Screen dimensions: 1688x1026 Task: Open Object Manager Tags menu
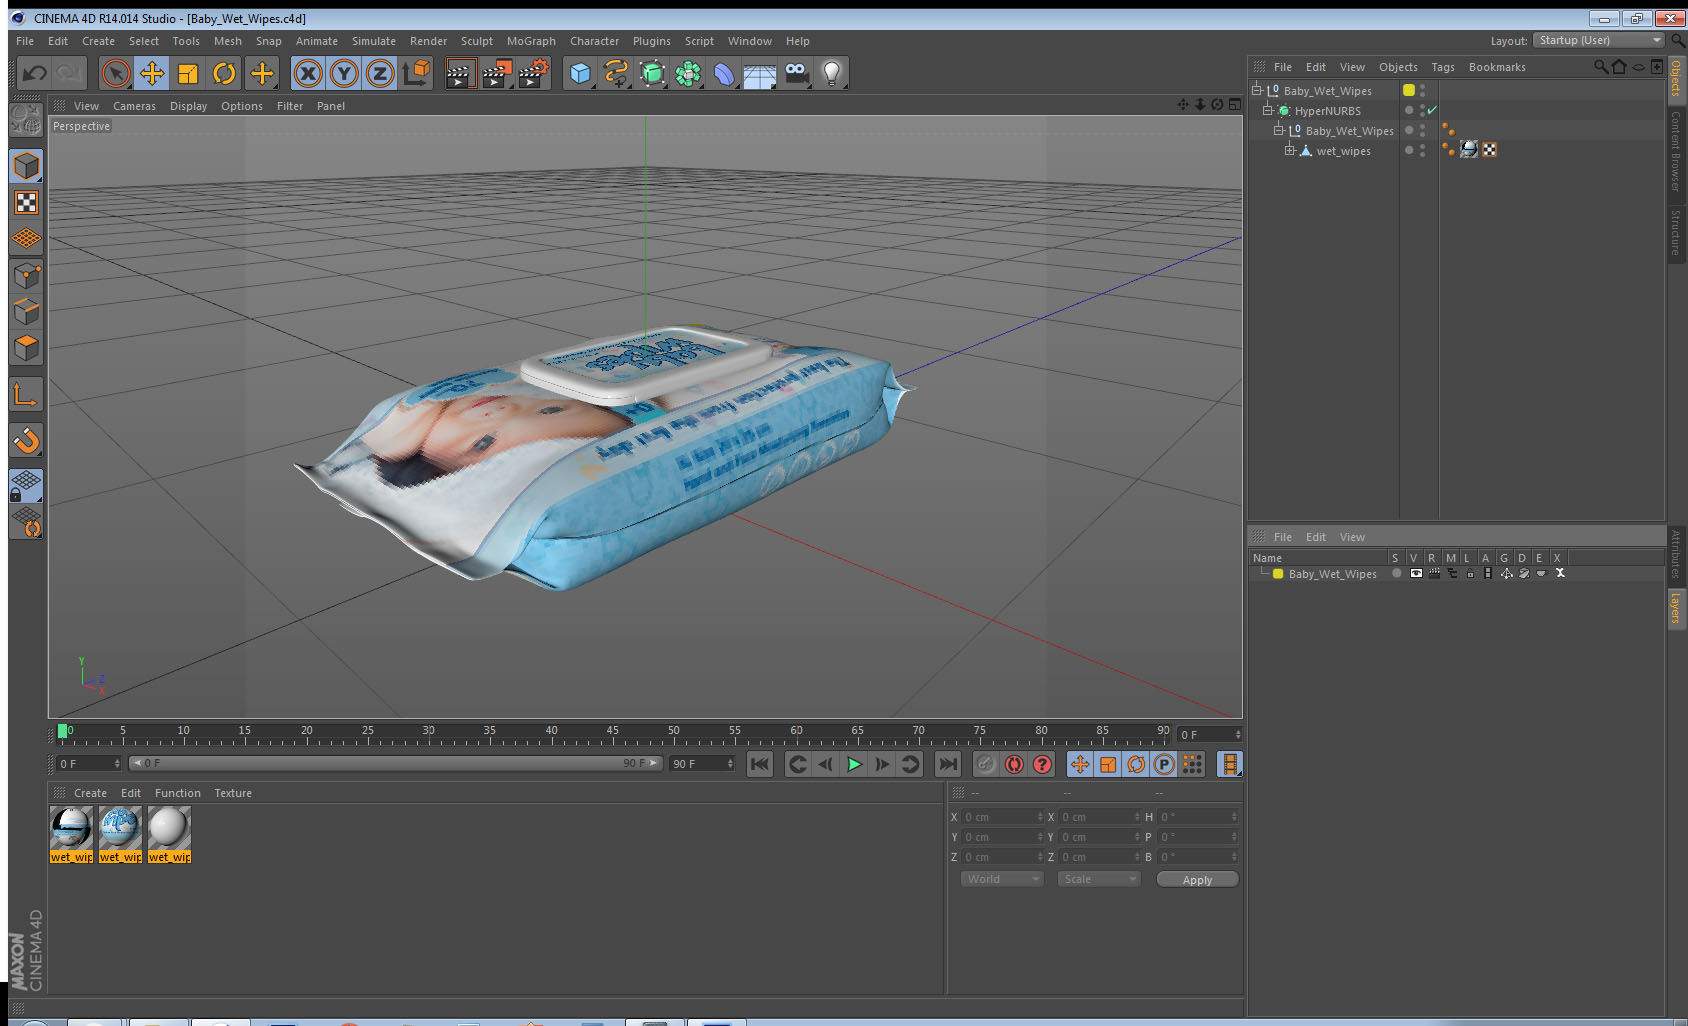click(1443, 67)
